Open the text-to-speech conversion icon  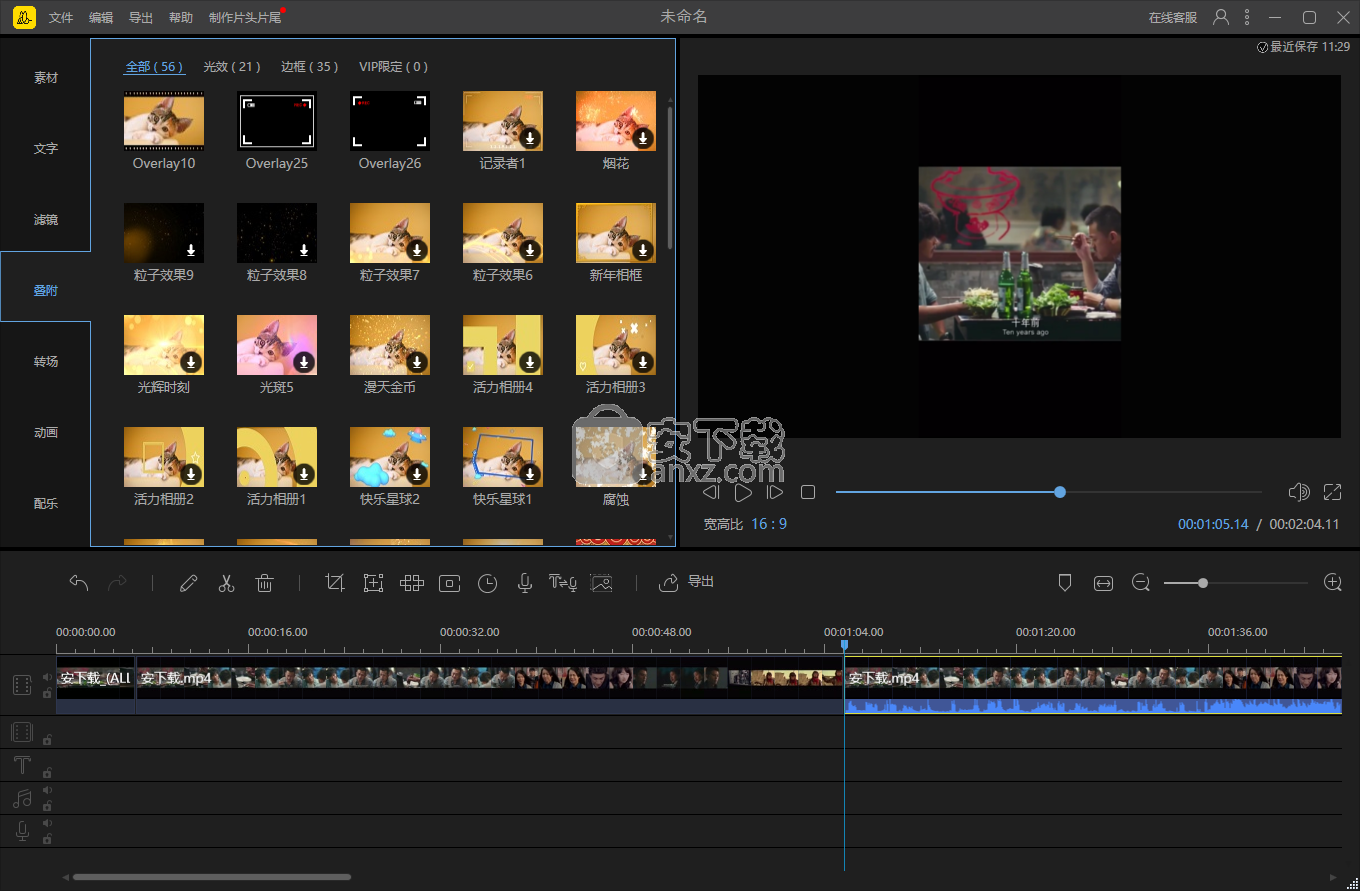pos(563,583)
